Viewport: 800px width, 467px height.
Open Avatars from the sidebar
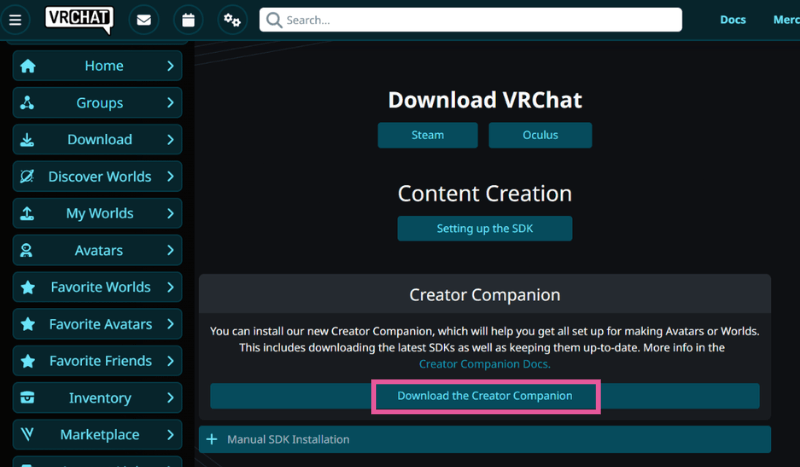(x=97, y=250)
